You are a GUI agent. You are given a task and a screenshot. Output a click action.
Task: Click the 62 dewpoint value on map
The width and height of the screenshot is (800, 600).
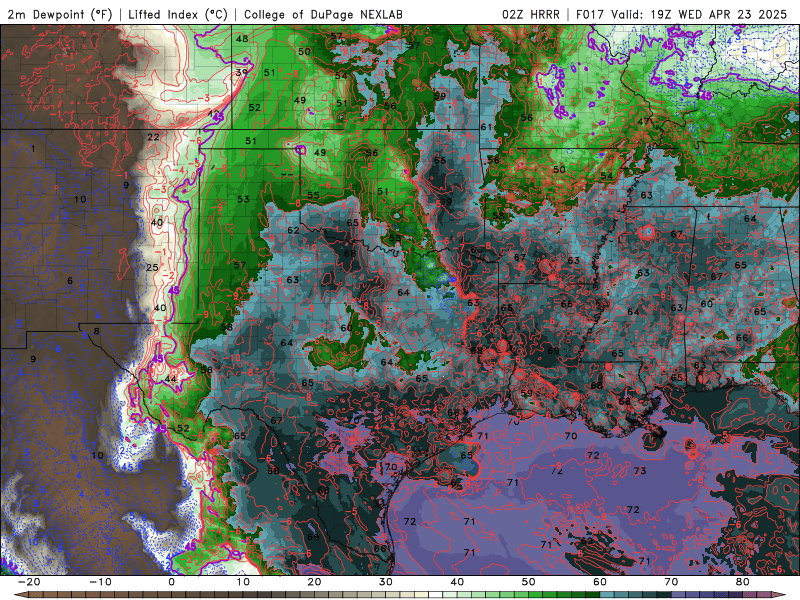[x=293, y=230]
